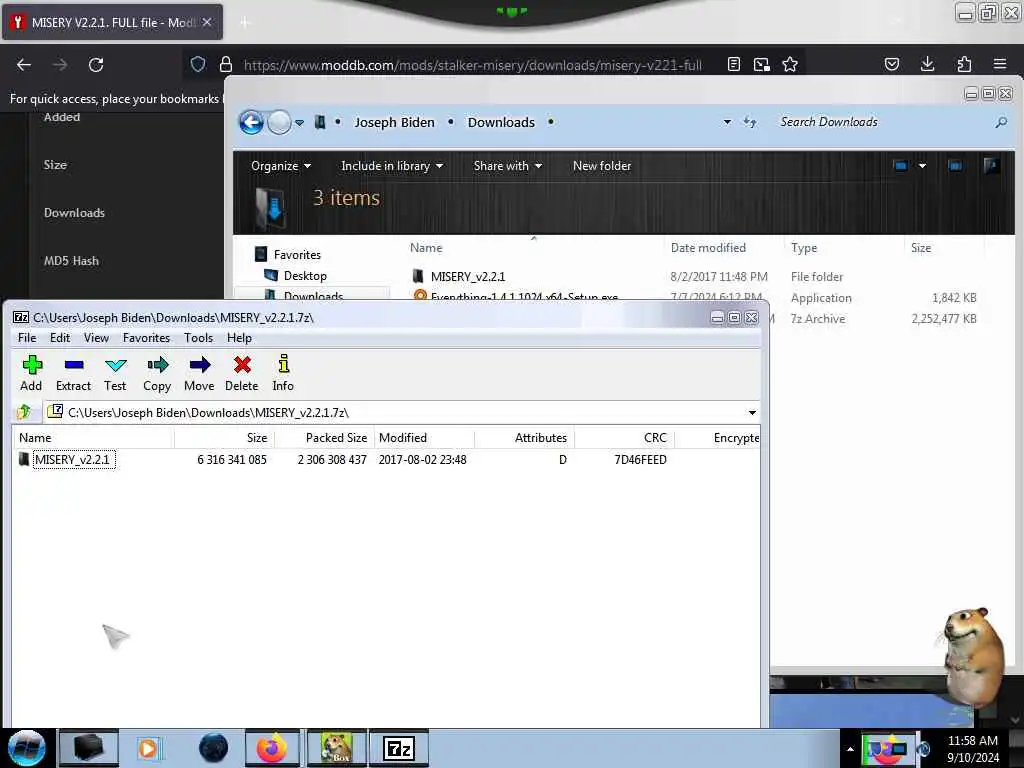The image size is (1024, 768).
Task: Open the Explorer view options dropdown arrow
Action: [922, 166]
